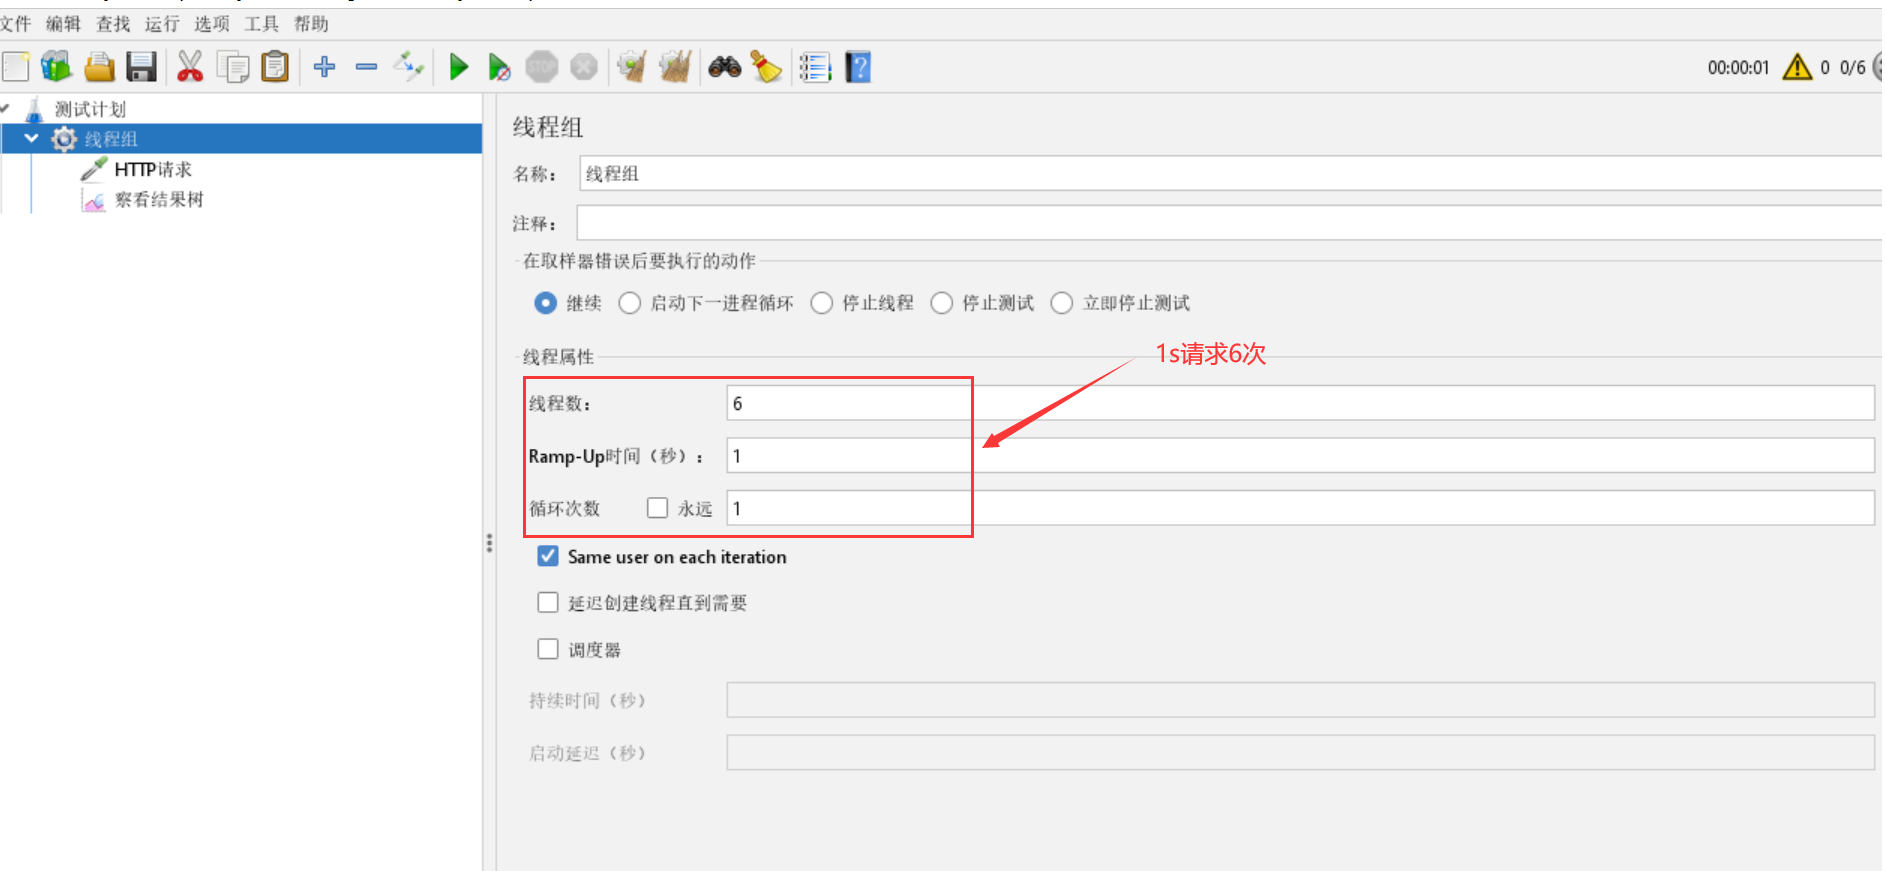This screenshot has height=871, width=1885.
Task: Open the 文件 menu
Action: click(x=16, y=23)
